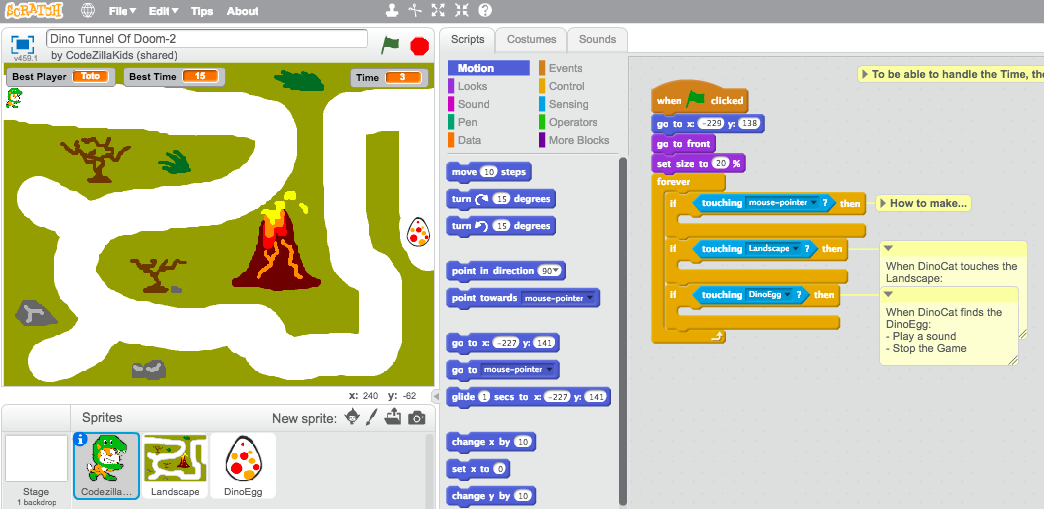Click set size to 20 value
This screenshot has width=1044, height=509.
pos(721,164)
